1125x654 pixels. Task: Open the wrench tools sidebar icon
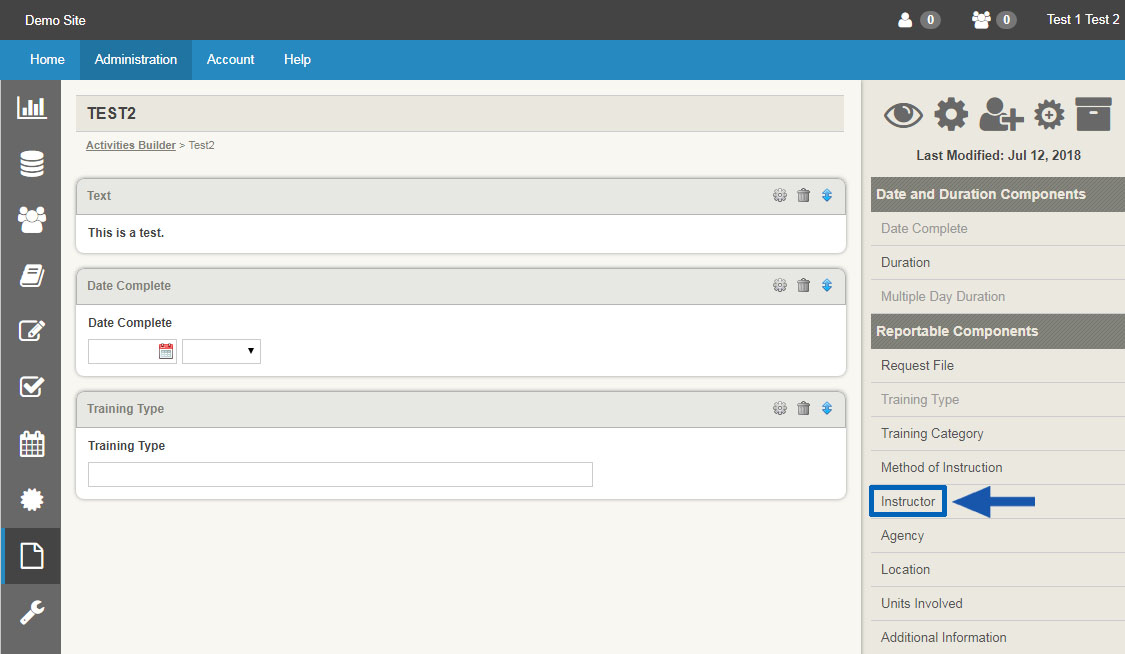pos(32,612)
